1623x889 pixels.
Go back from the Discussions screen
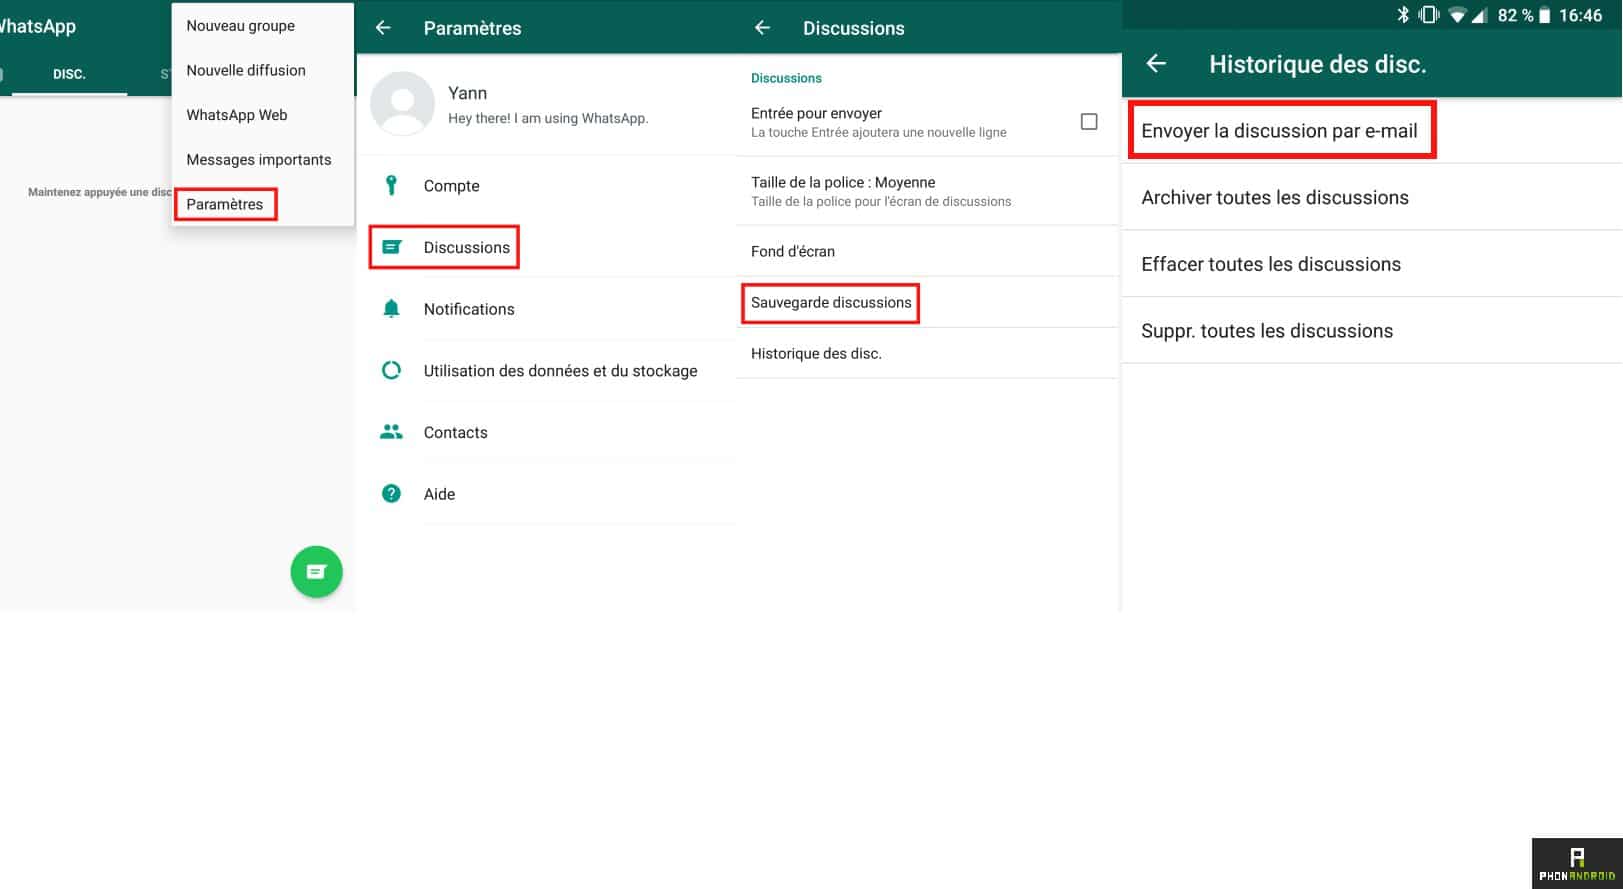[762, 28]
